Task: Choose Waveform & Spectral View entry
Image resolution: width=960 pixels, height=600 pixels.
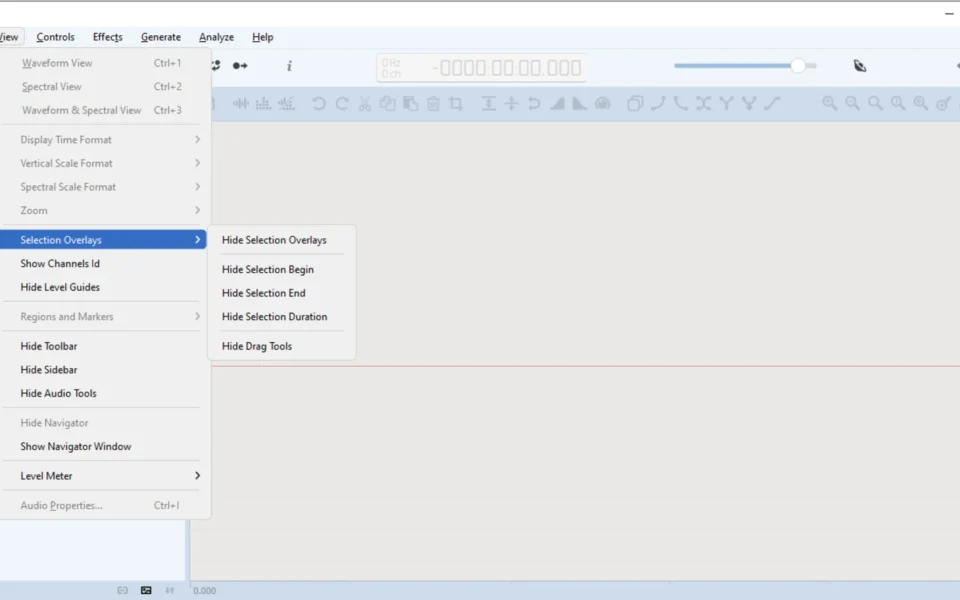Action: pos(103,110)
